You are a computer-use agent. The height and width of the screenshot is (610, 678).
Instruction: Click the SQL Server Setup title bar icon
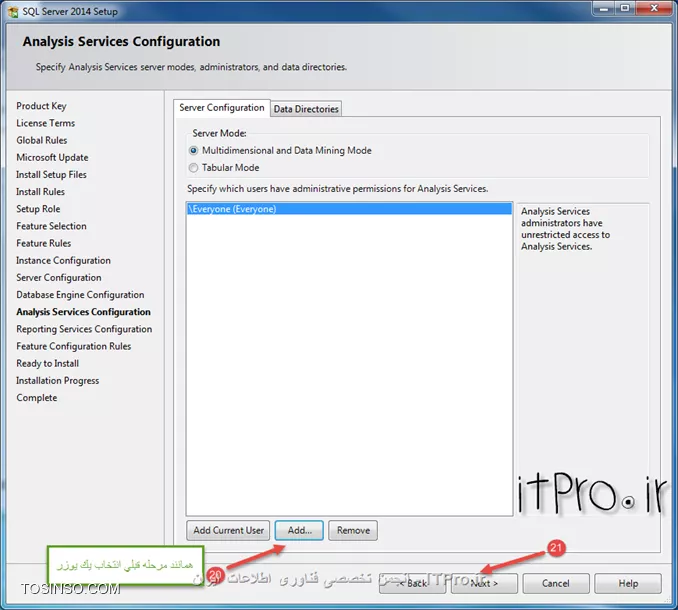(13, 12)
